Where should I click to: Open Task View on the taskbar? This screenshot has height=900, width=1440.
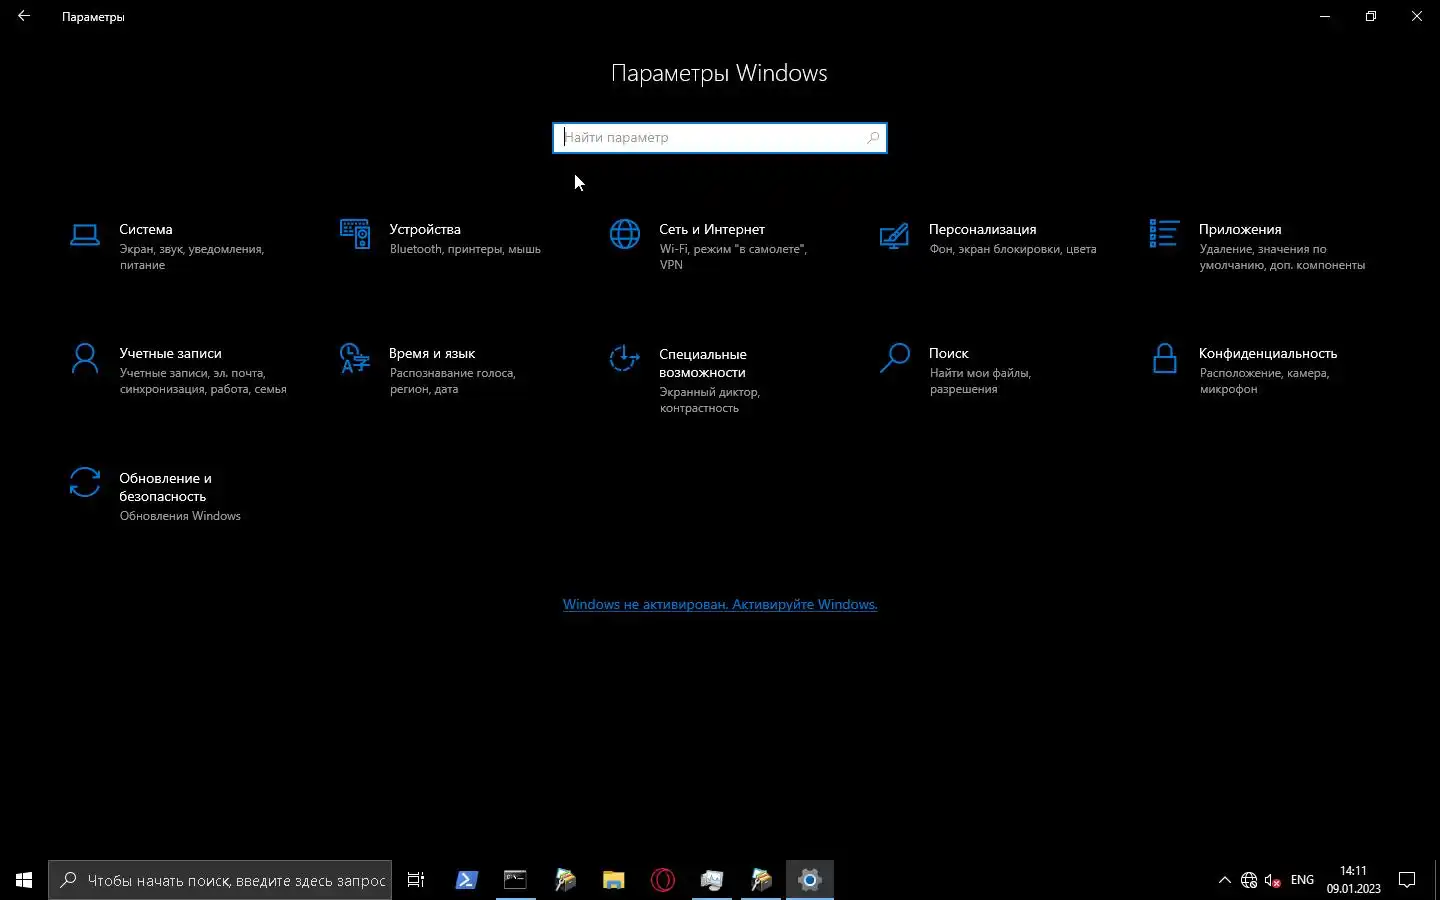(416, 880)
